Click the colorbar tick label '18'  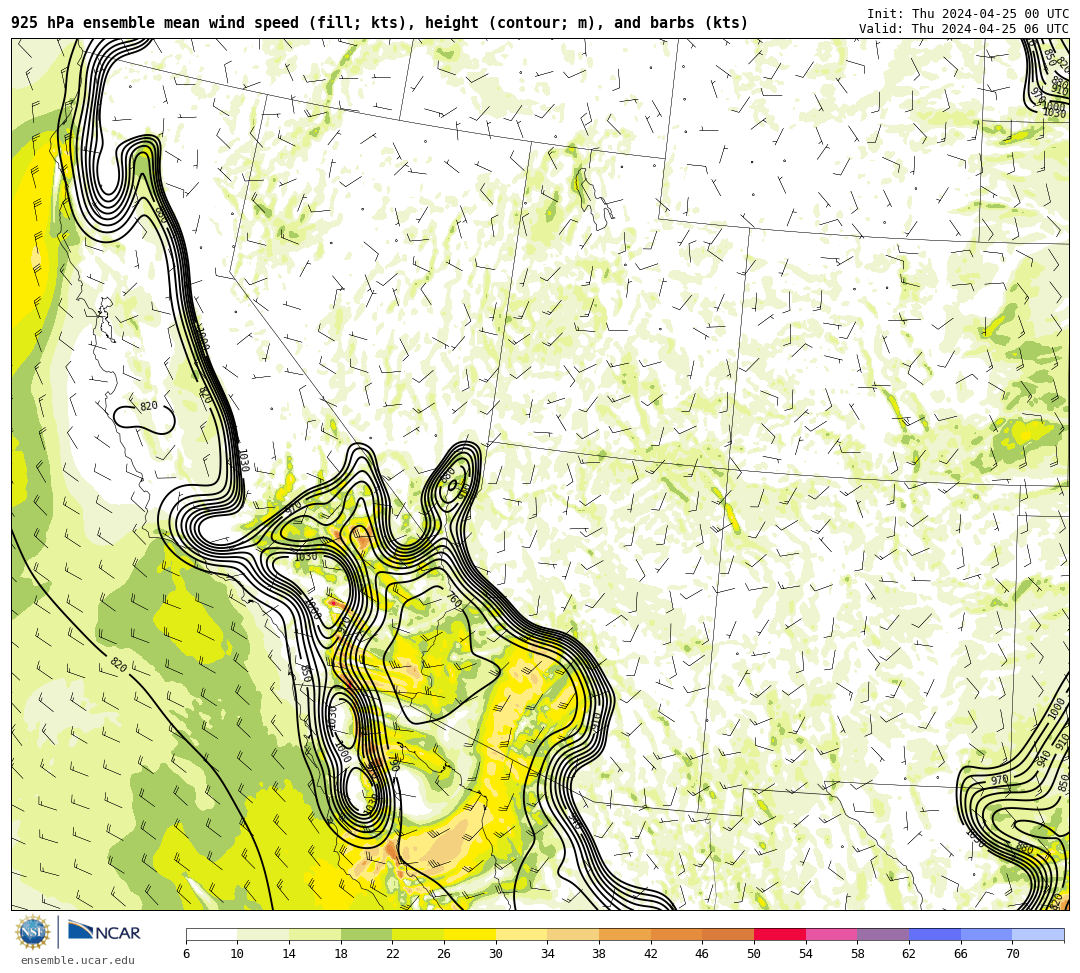pos(341,954)
